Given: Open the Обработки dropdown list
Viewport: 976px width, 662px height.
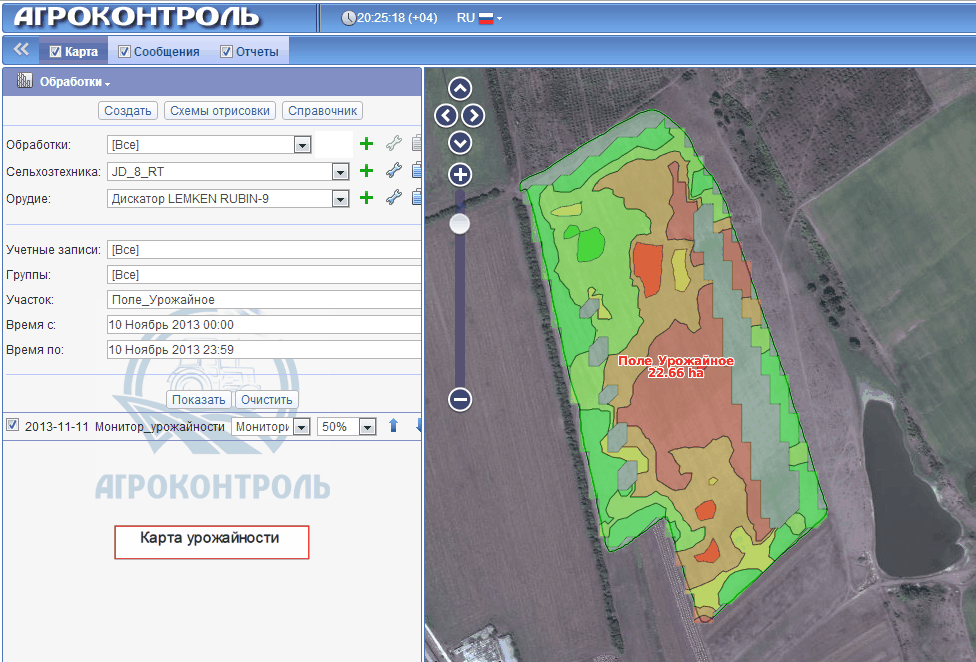Looking at the screenshot, I should click(x=302, y=145).
